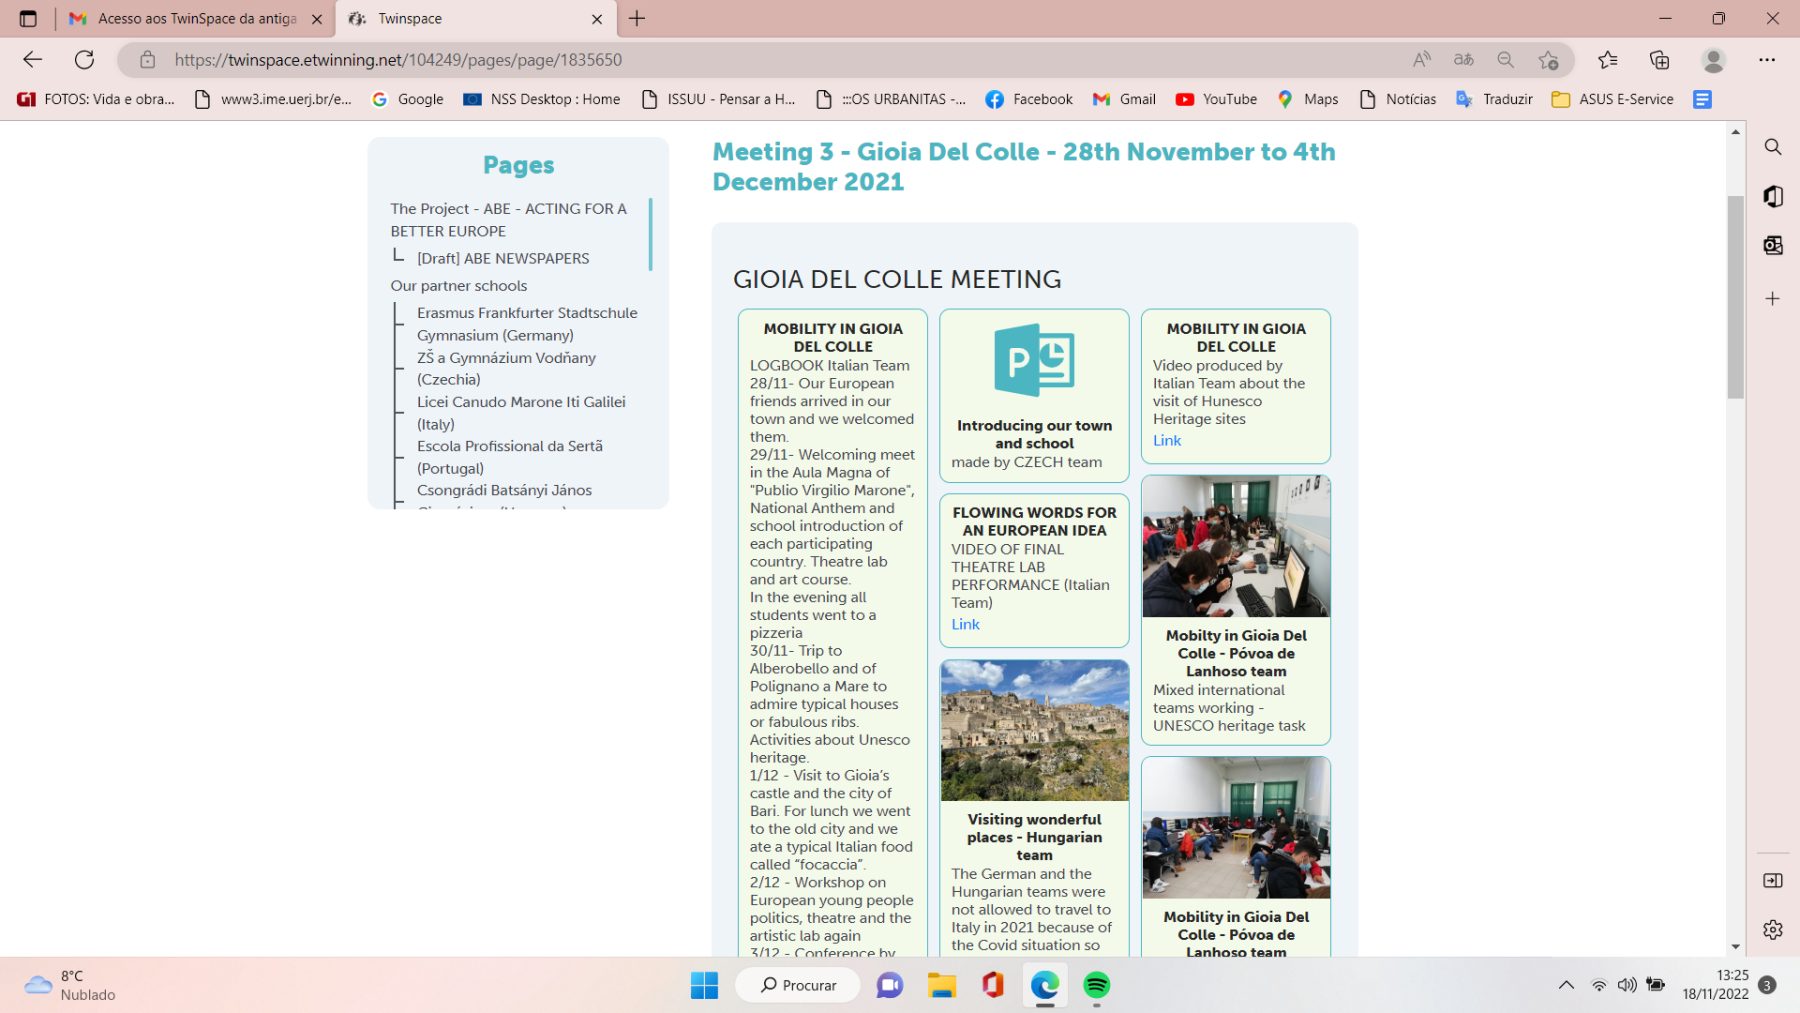Screen dimensions: 1800x1013
Task: Open the Traduzir bookmark
Action: 1494,99
